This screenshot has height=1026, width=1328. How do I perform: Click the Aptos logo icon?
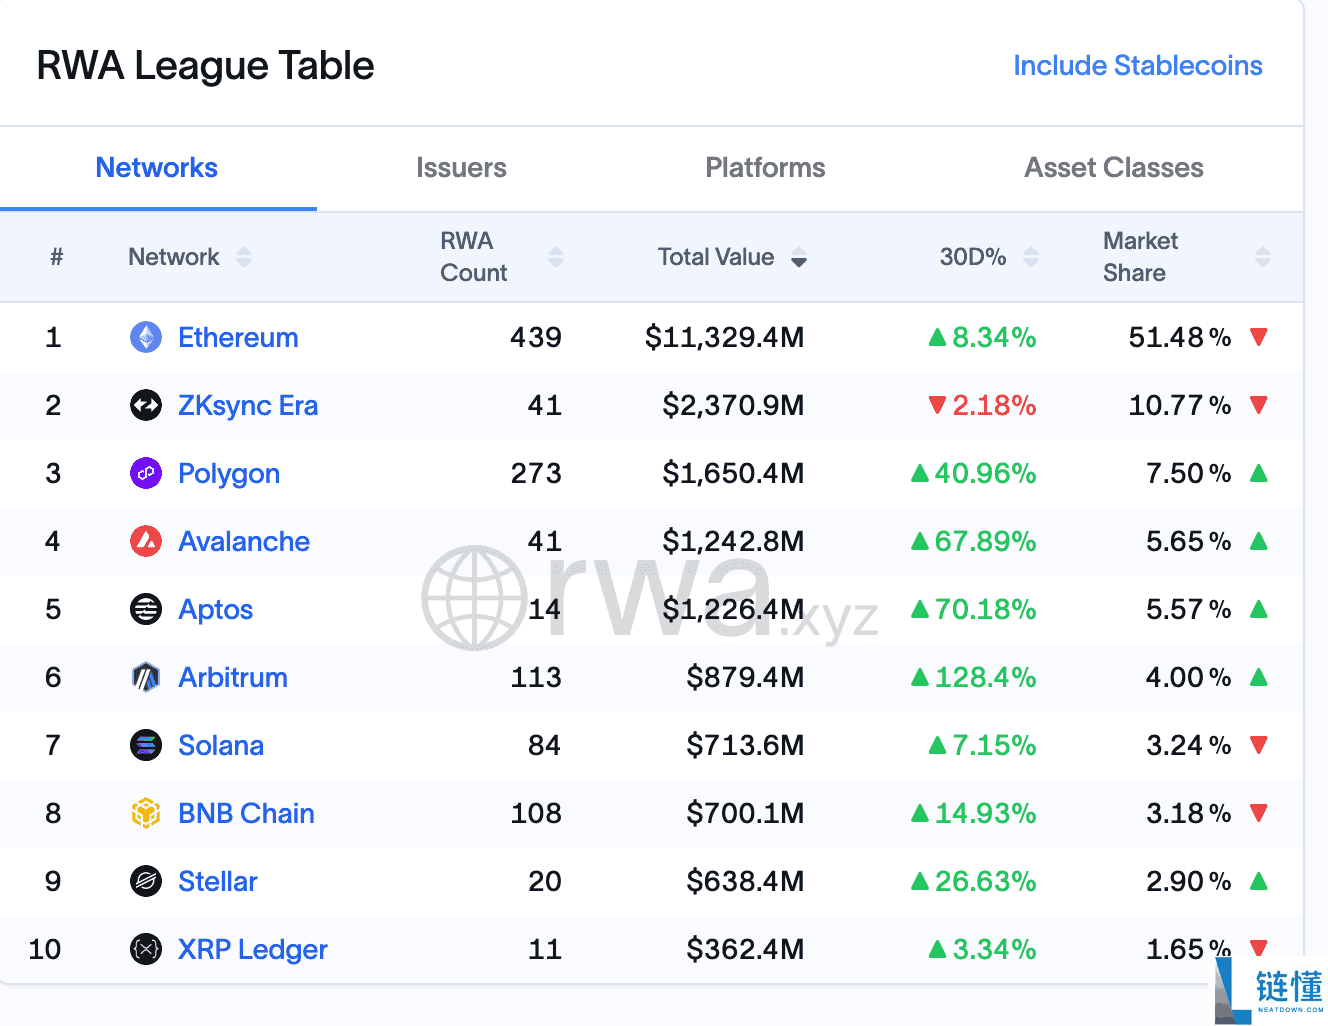point(146,609)
